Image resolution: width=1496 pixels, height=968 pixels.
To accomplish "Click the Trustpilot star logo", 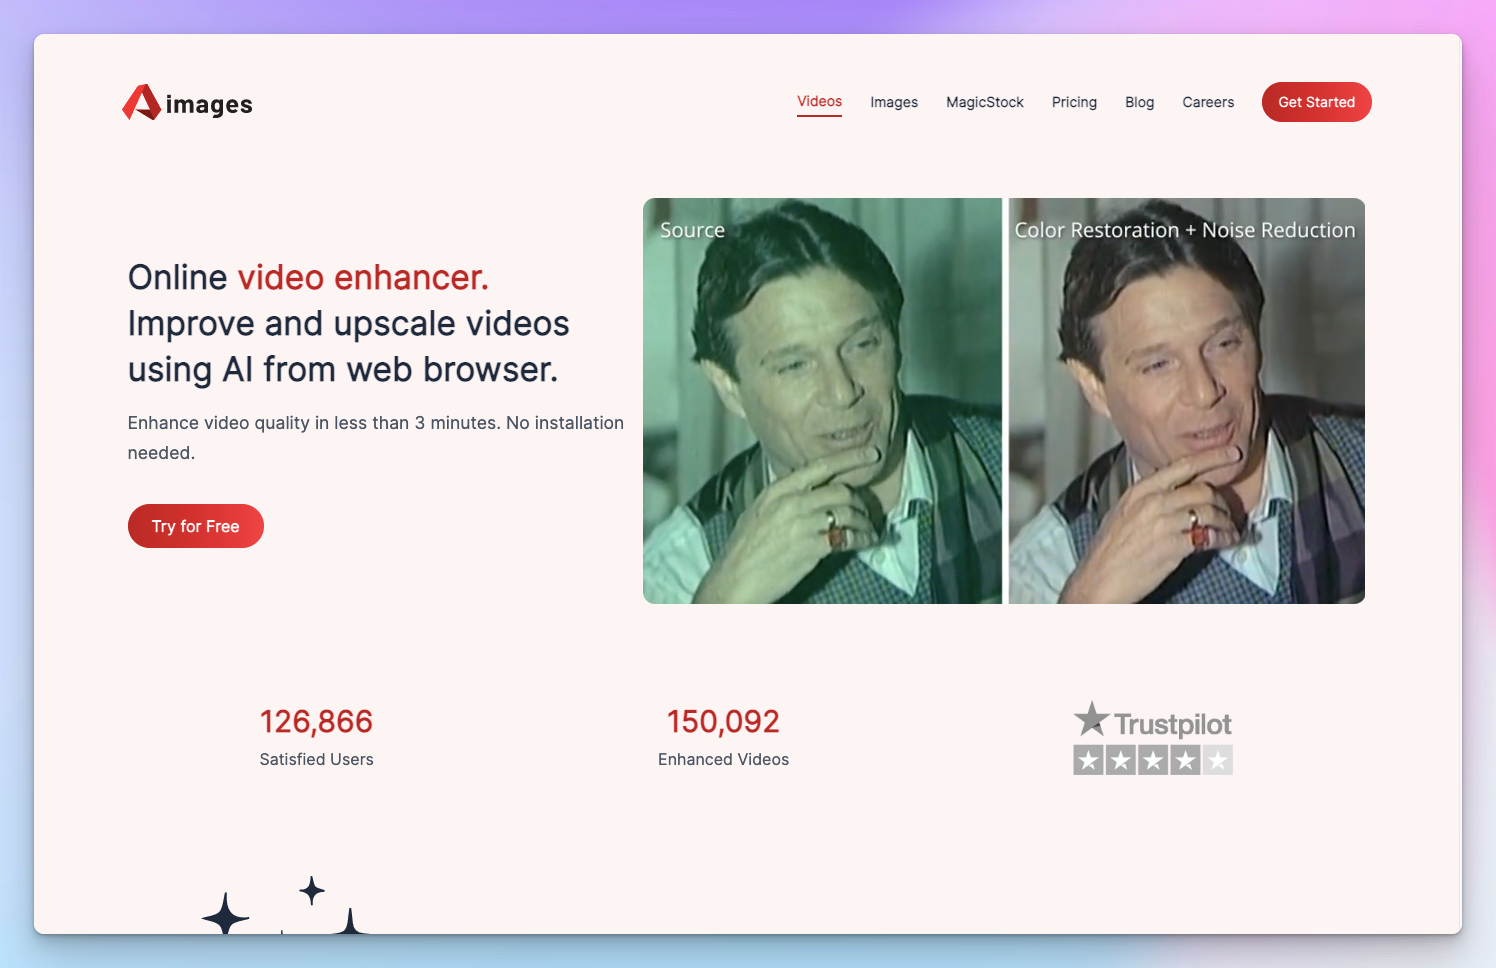I will [x=1091, y=718].
